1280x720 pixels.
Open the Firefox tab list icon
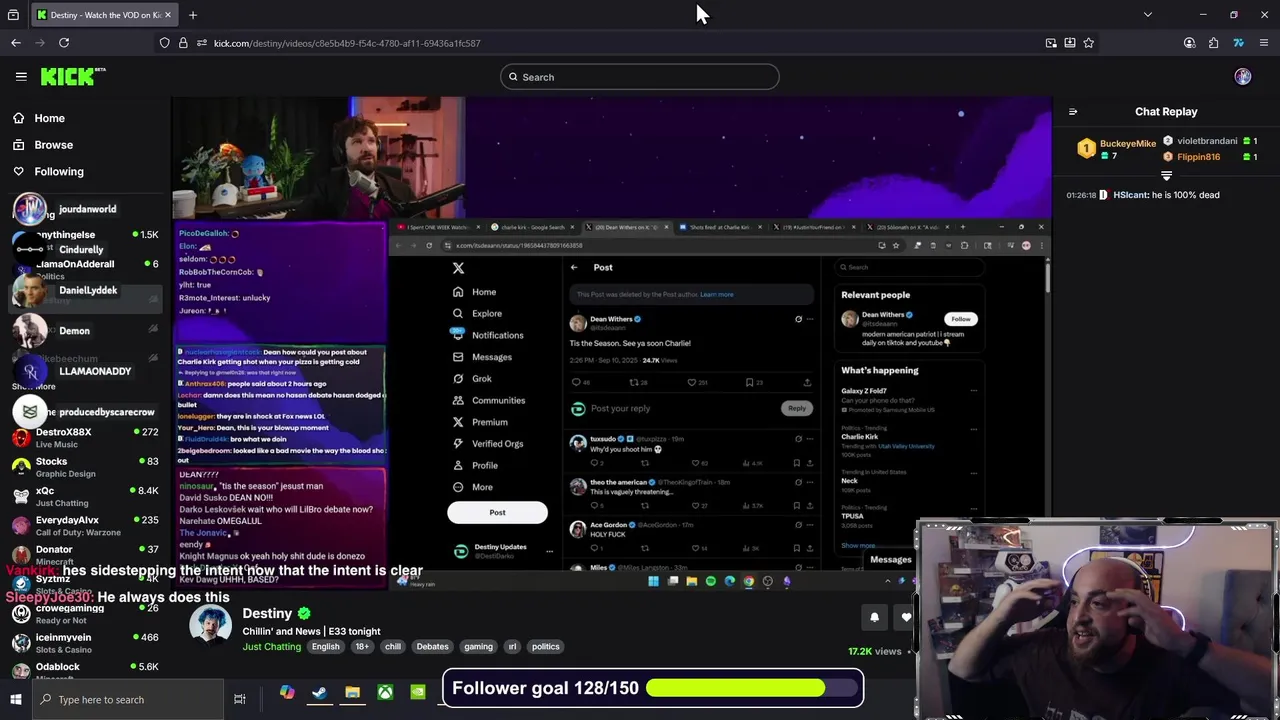coord(14,15)
